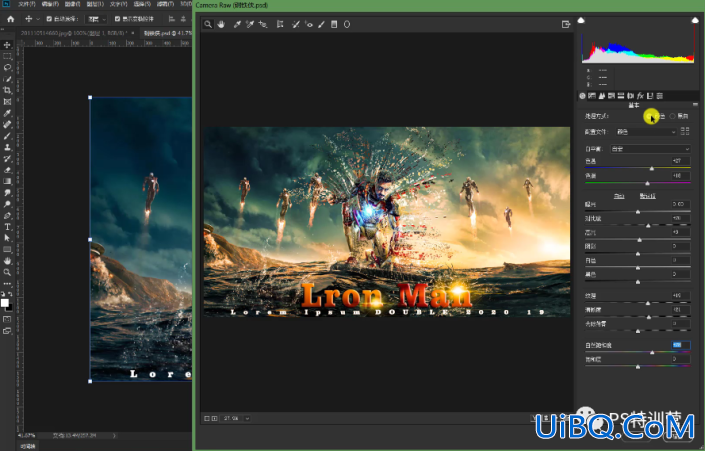
Task: Open Edit Toolbar three-dots button
Action: pos(7,284)
